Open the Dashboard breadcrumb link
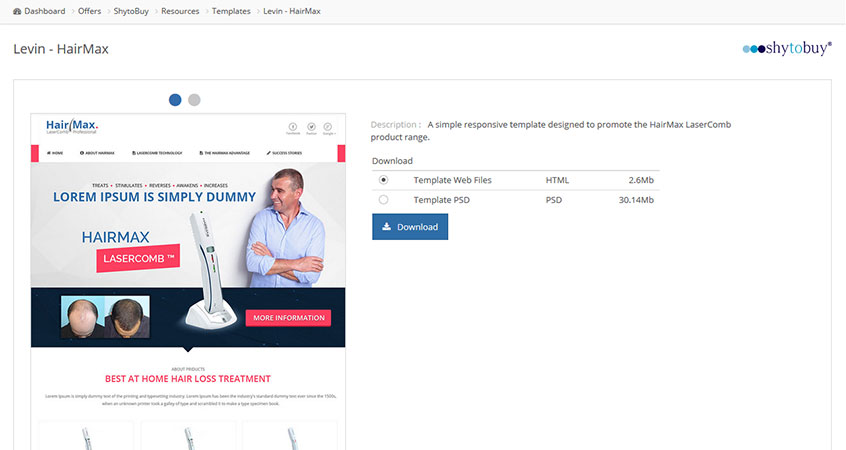The height and width of the screenshot is (450, 846). click(x=44, y=11)
